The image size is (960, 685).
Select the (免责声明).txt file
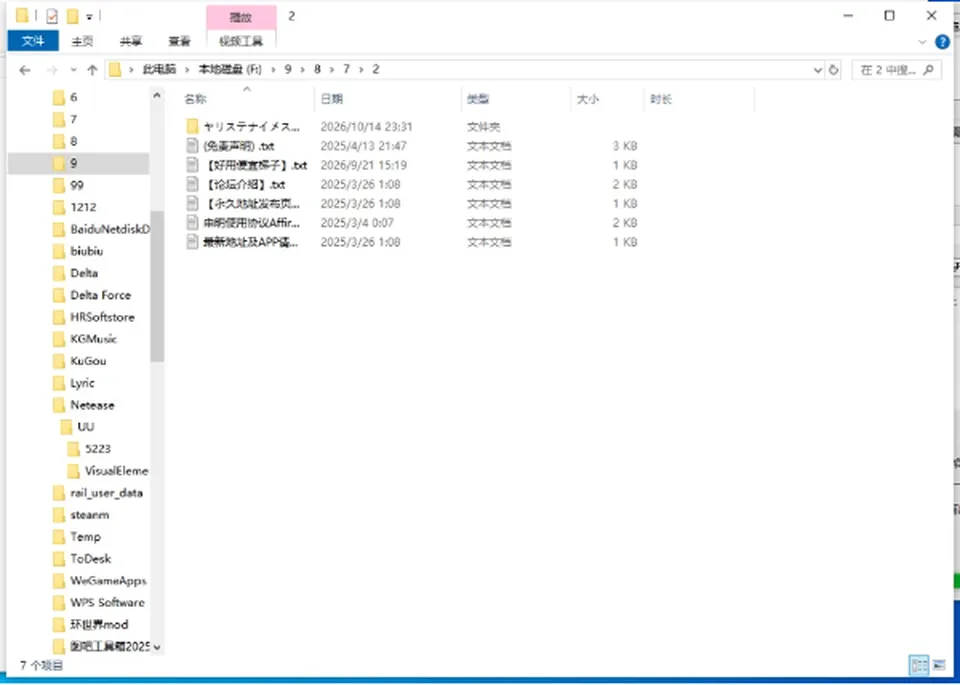pyautogui.click(x=238, y=146)
